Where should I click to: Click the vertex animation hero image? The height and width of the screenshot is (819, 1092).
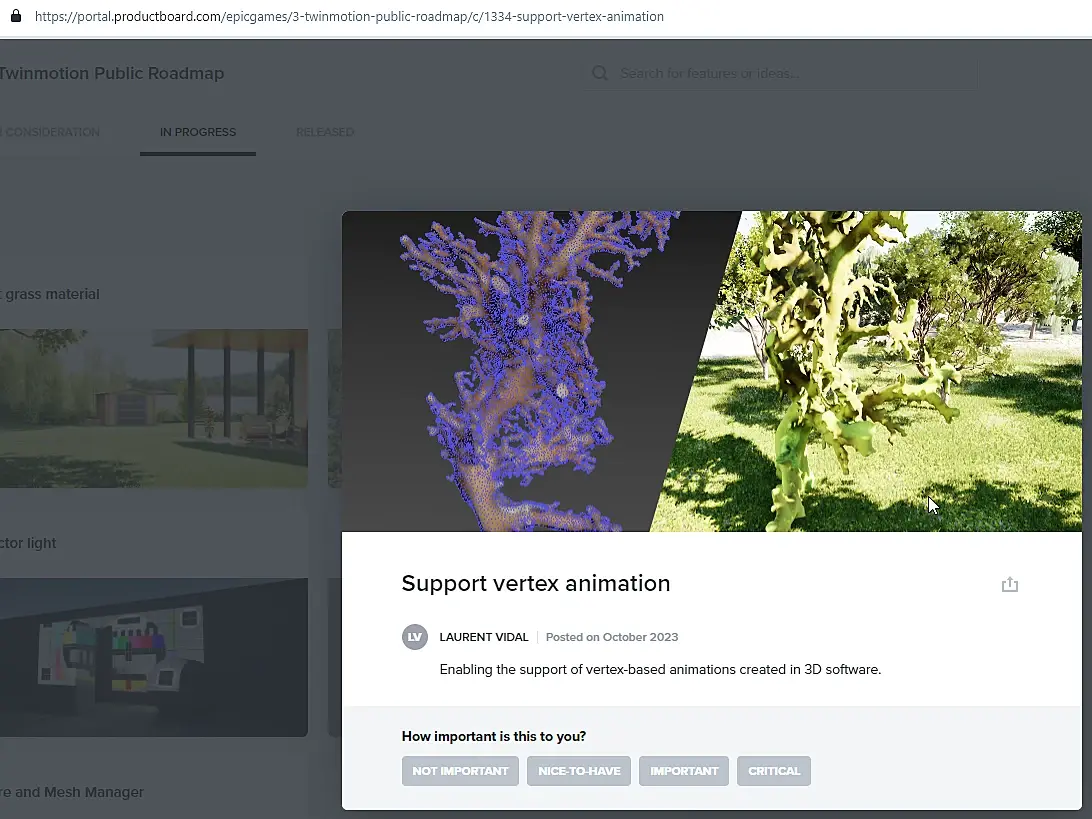pos(712,371)
